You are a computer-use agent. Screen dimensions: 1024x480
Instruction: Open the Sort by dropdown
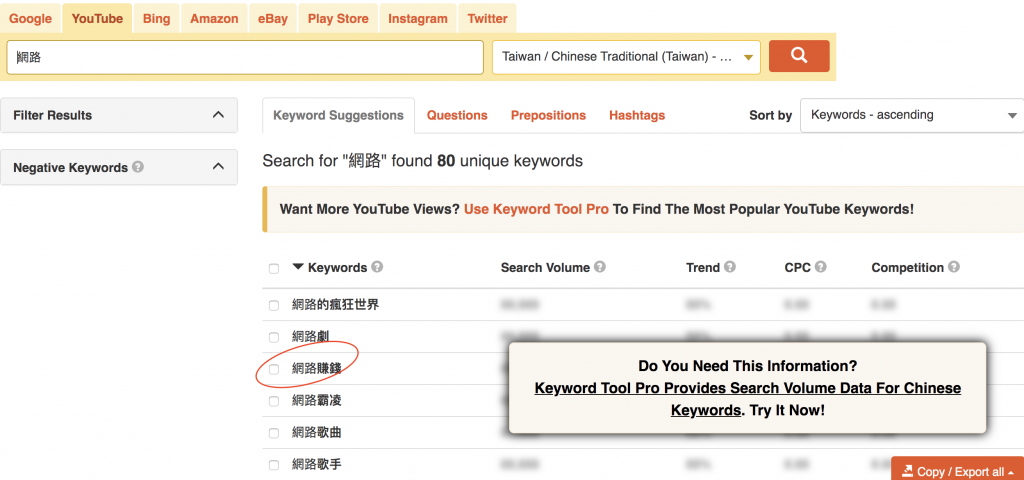coord(912,115)
